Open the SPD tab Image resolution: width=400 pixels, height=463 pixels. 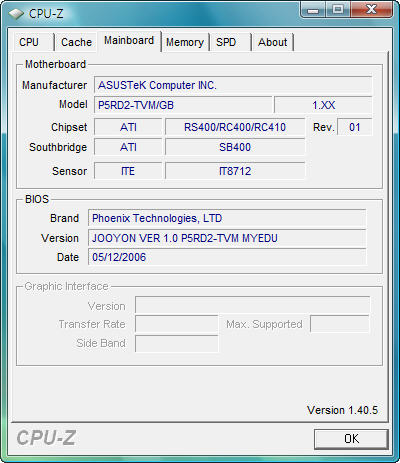pyautogui.click(x=229, y=42)
